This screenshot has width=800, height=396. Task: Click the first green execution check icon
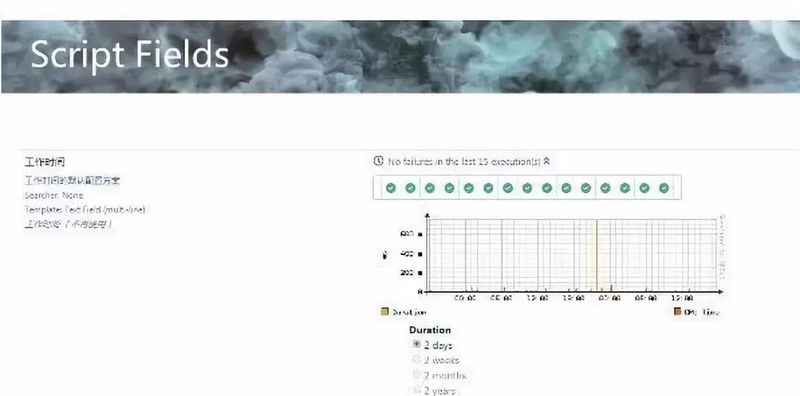click(x=391, y=188)
